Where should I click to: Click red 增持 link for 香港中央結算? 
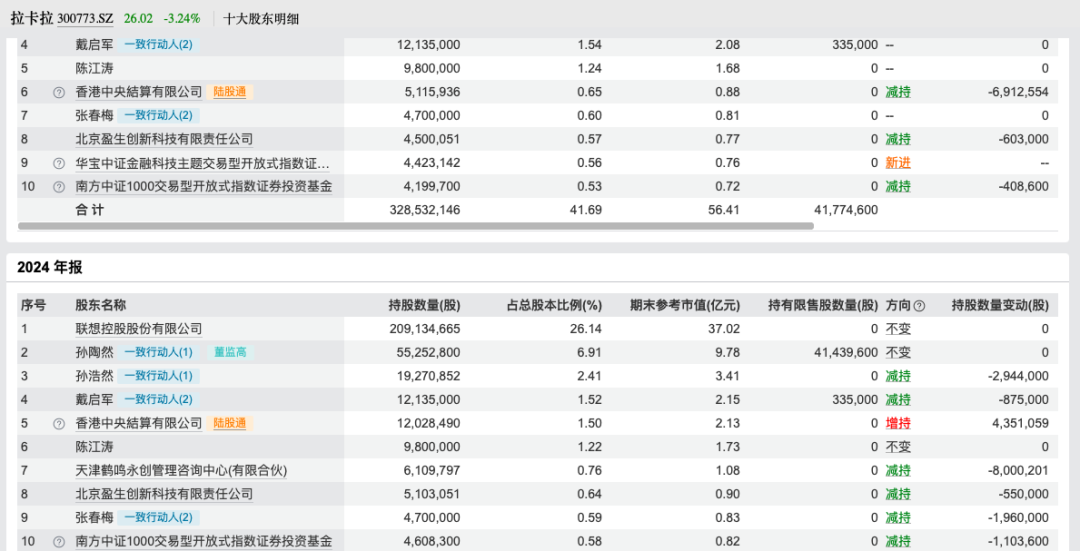coord(898,423)
